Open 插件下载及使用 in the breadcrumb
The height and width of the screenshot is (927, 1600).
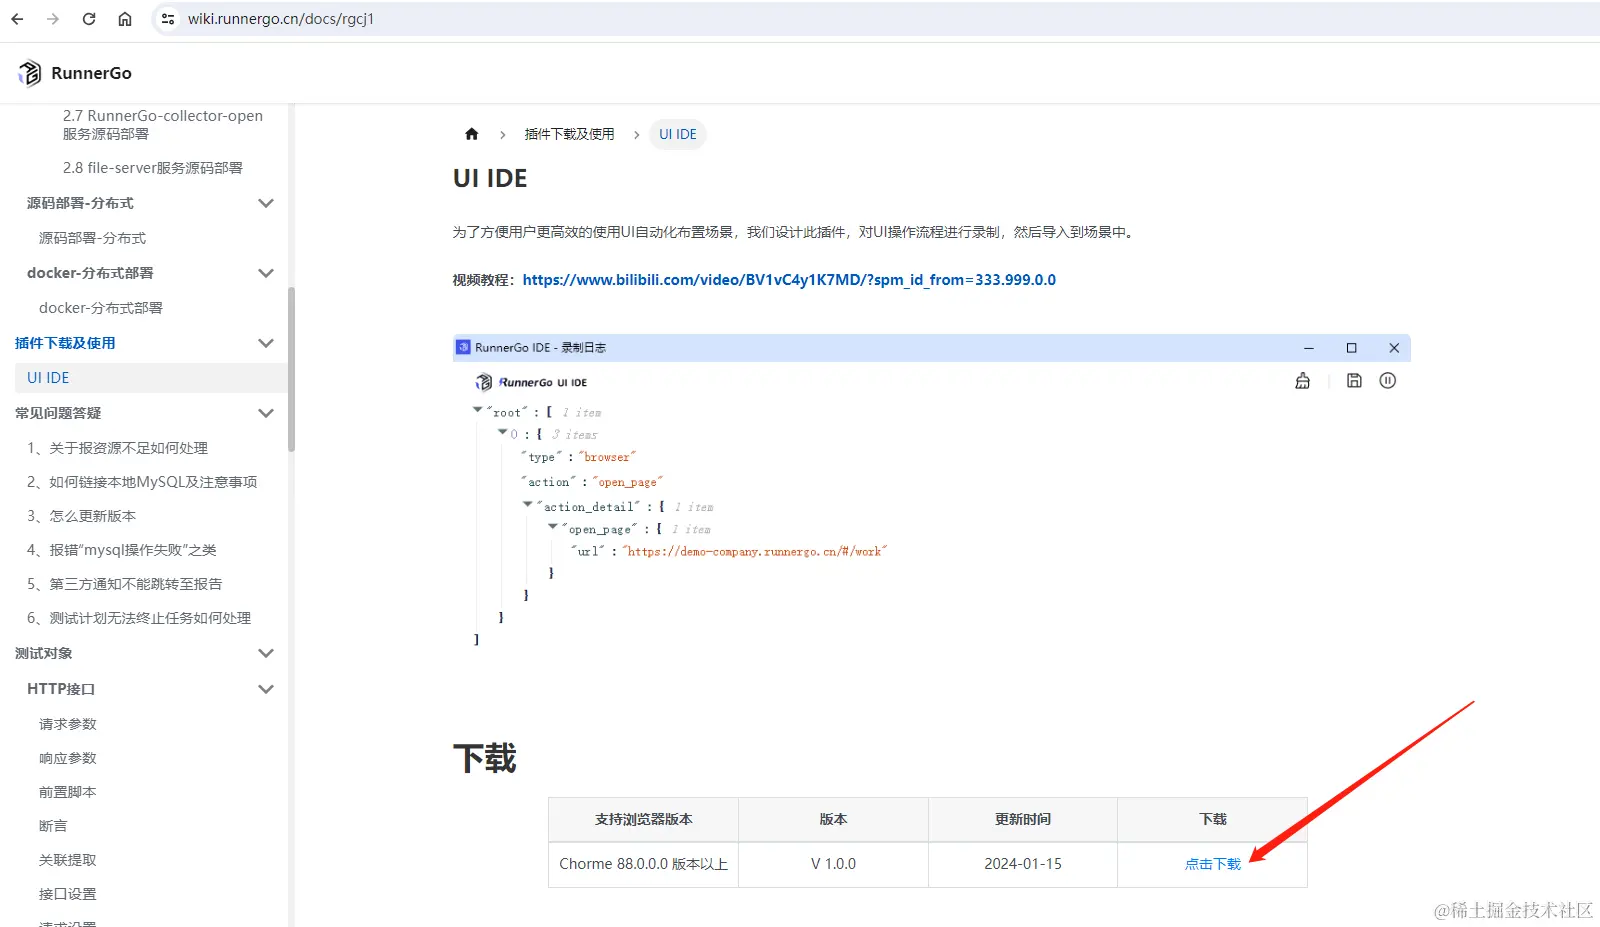(569, 134)
